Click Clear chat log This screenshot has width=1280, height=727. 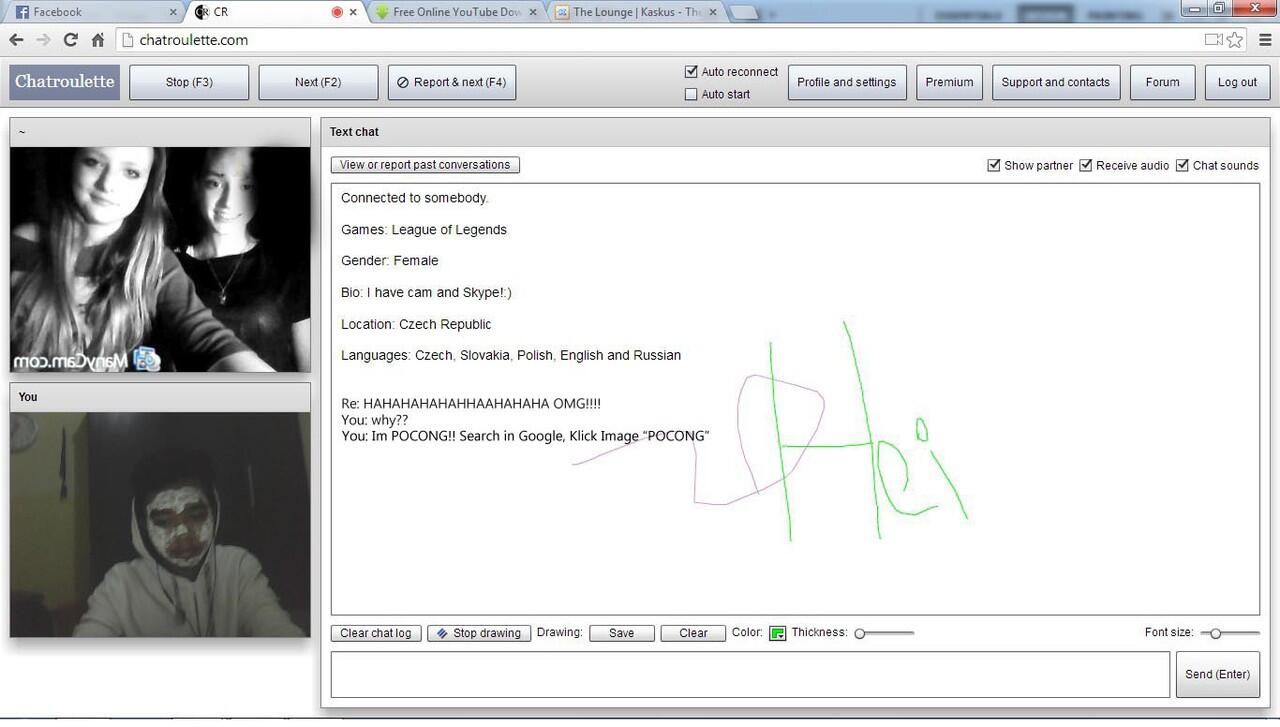coord(375,633)
